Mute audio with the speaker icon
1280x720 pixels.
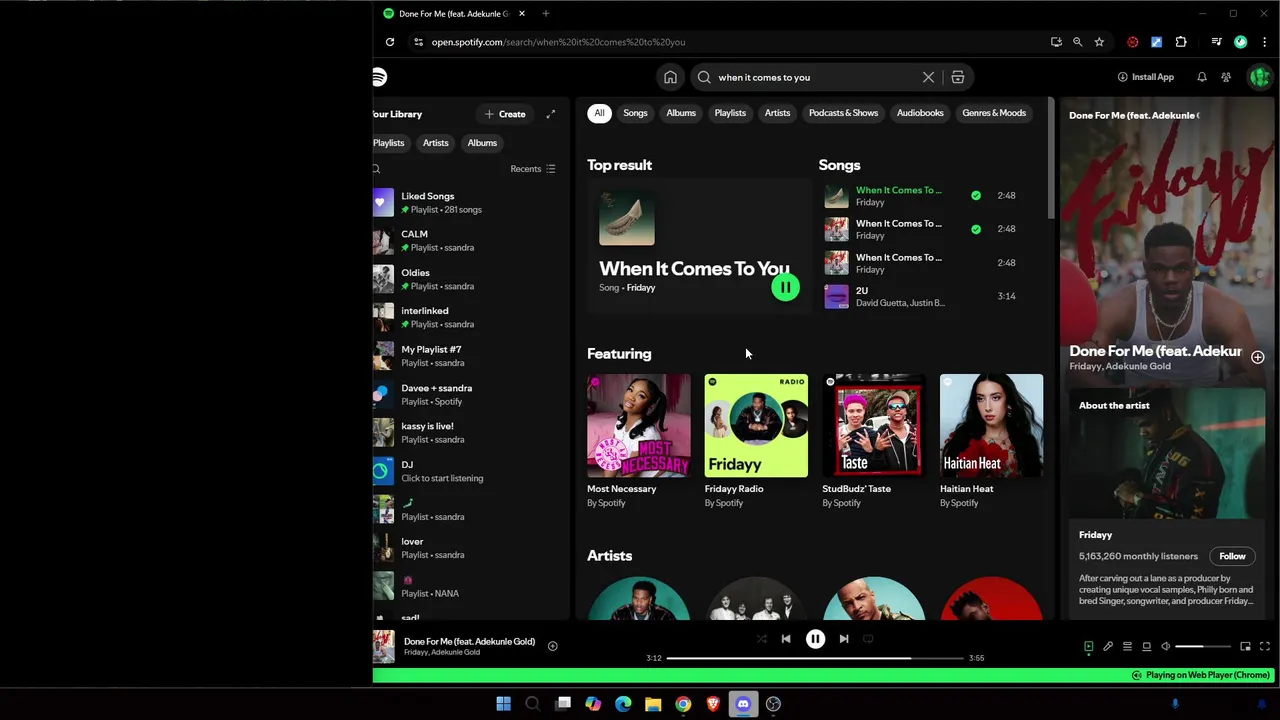1165,647
